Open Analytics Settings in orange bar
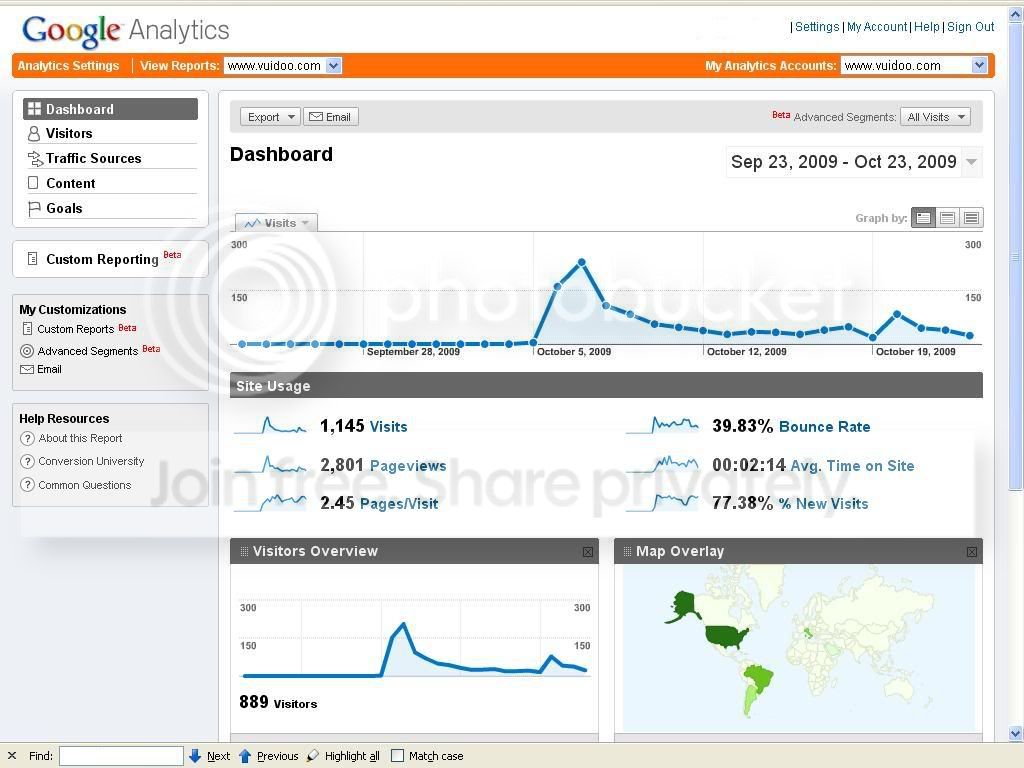 pyautogui.click(x=68, y=65)
